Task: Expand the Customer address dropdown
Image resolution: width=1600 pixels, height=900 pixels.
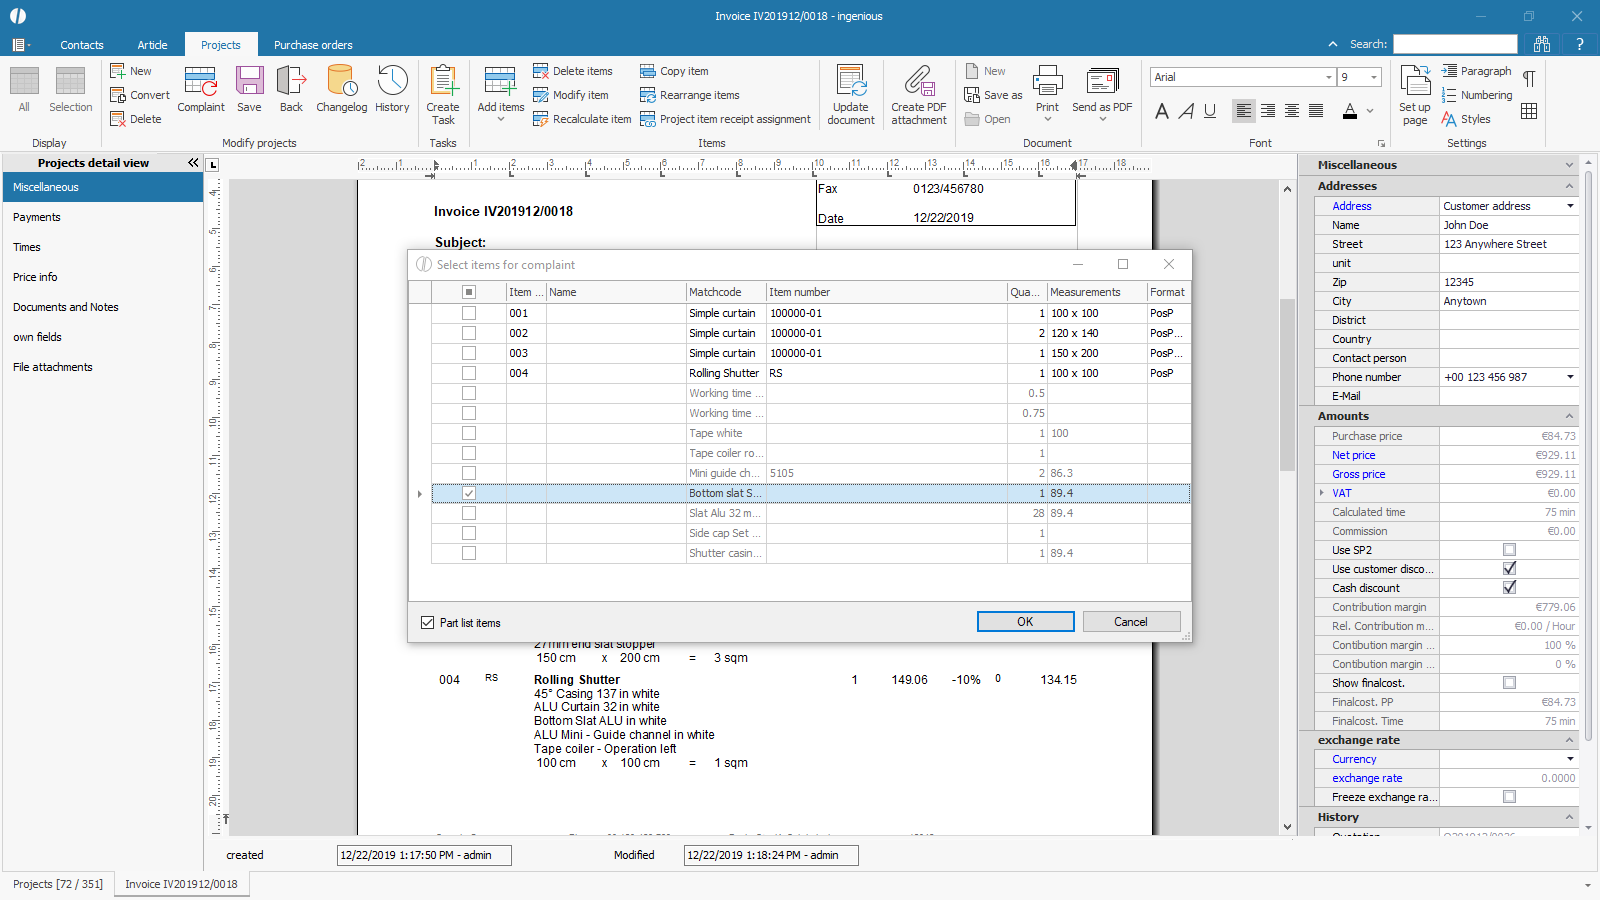Action: pos(1570,206)
